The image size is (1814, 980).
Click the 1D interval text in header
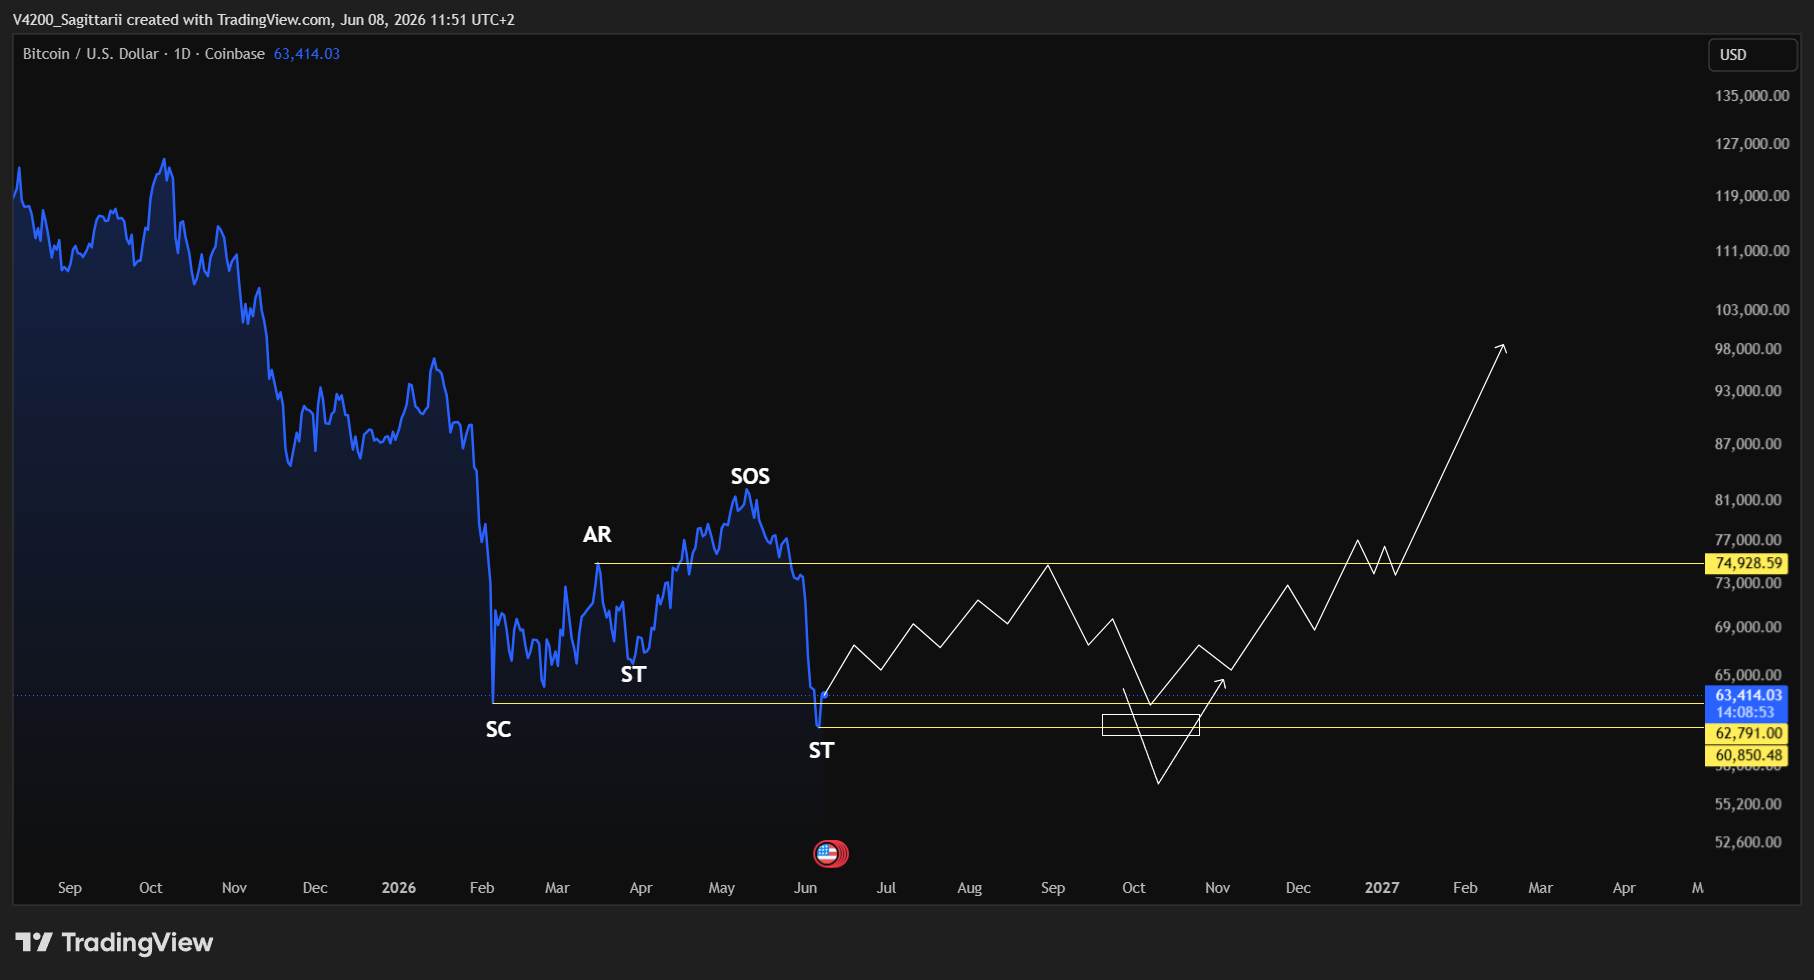click(182, 54)
